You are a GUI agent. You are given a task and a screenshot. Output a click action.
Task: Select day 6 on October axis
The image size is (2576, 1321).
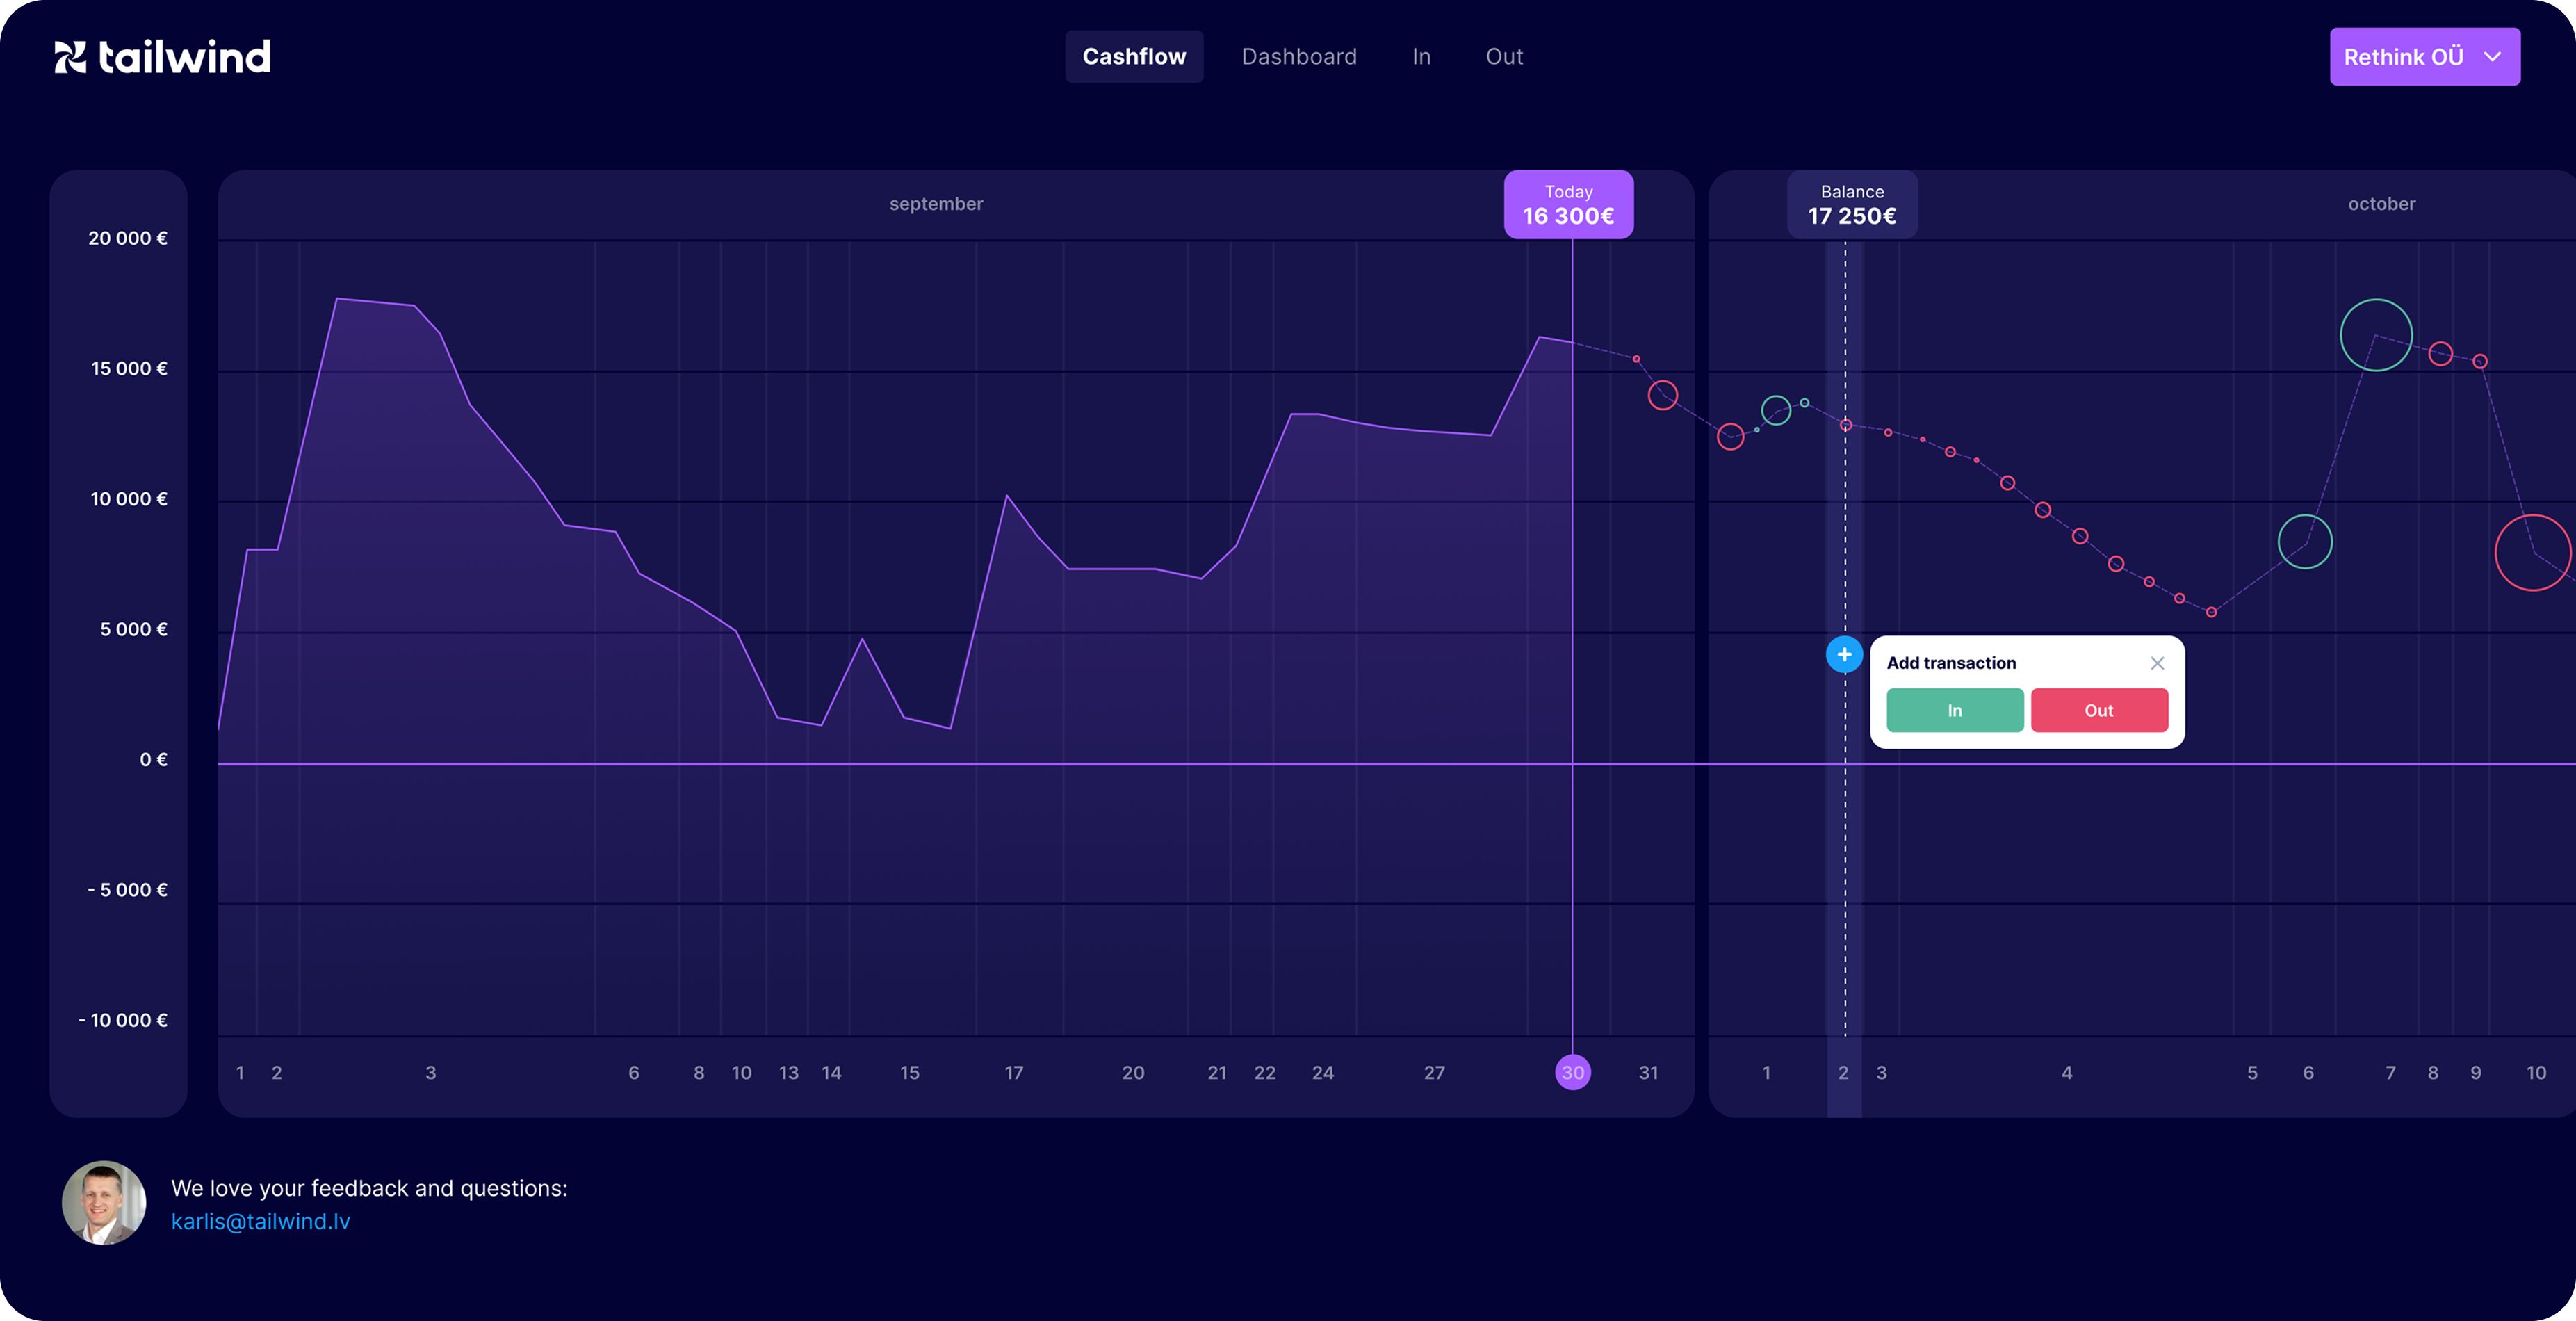pyautogui.click(x=2307, y=1072)
